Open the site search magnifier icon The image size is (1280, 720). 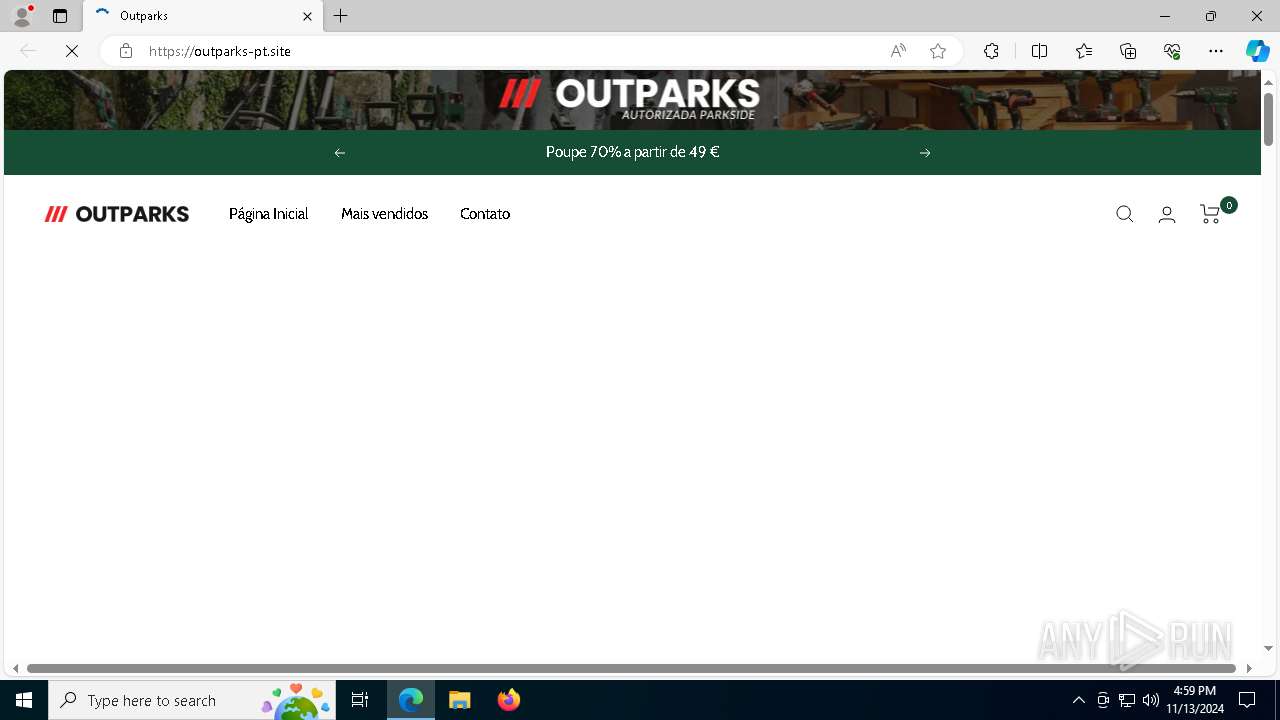[1125, 214]
